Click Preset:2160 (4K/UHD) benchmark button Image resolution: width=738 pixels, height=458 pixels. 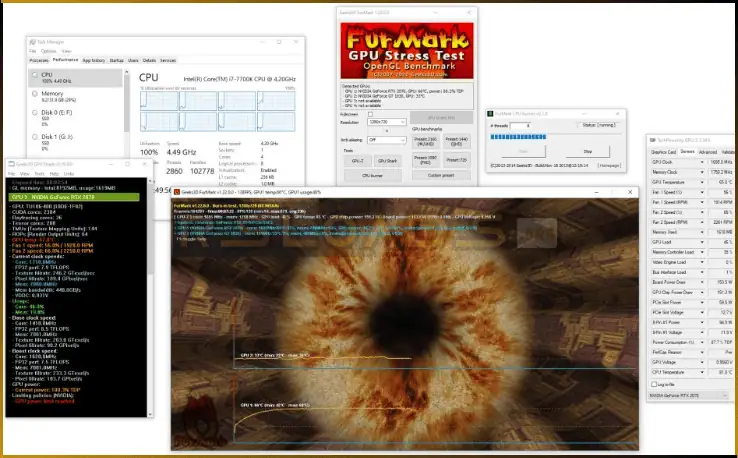tap(425, 141)
